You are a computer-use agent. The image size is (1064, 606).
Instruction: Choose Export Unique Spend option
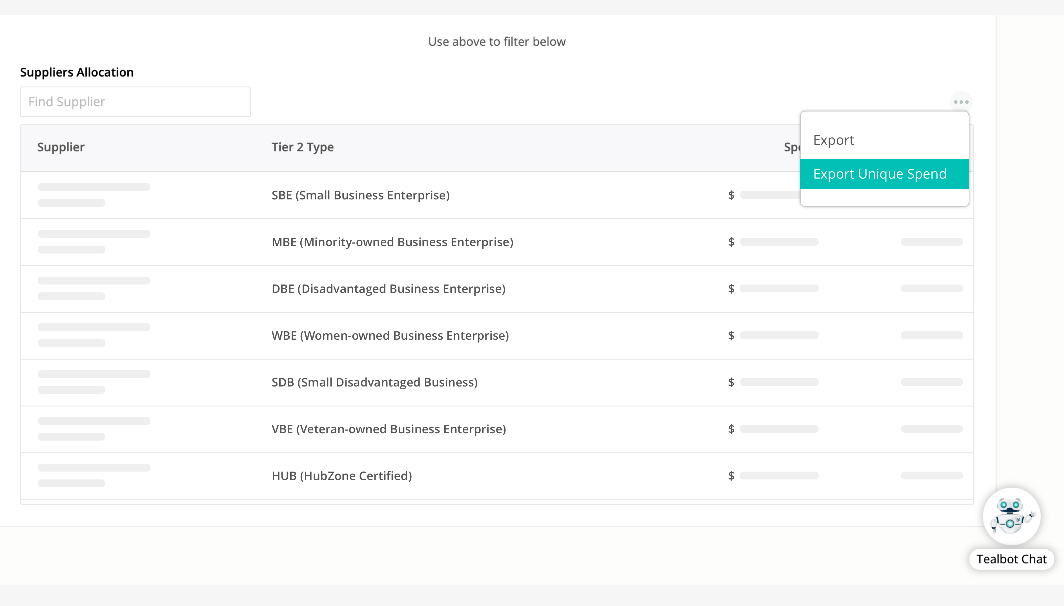(x=880, y=174)
